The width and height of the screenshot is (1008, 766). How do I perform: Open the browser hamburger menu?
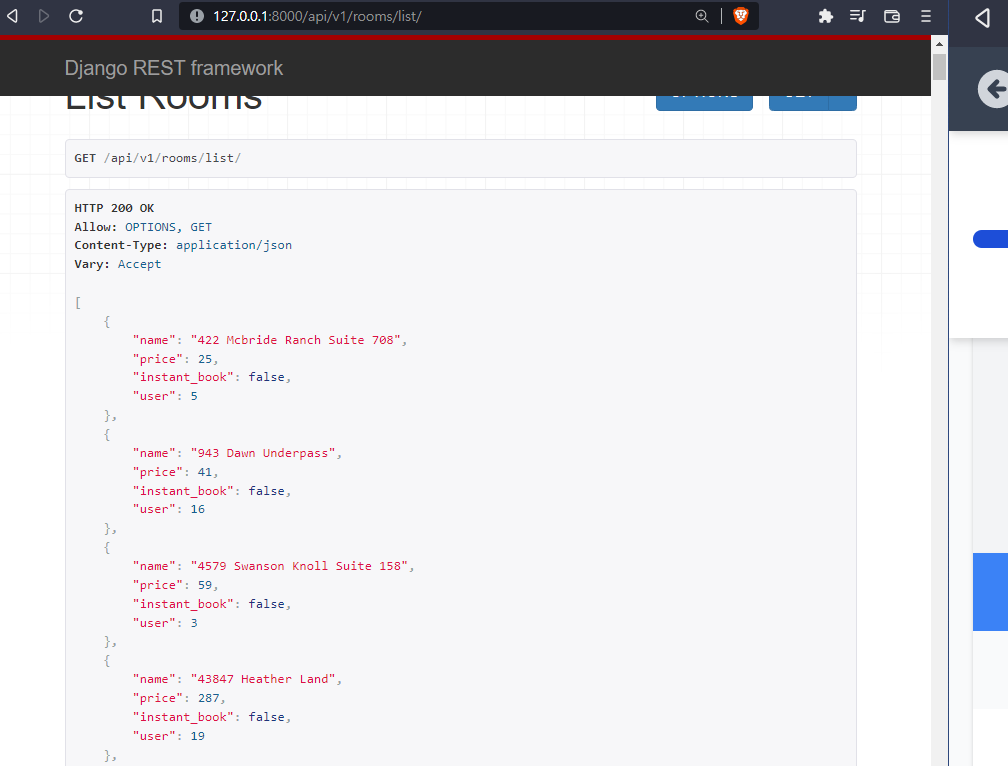pyautogui.click(x=926, y=16)
